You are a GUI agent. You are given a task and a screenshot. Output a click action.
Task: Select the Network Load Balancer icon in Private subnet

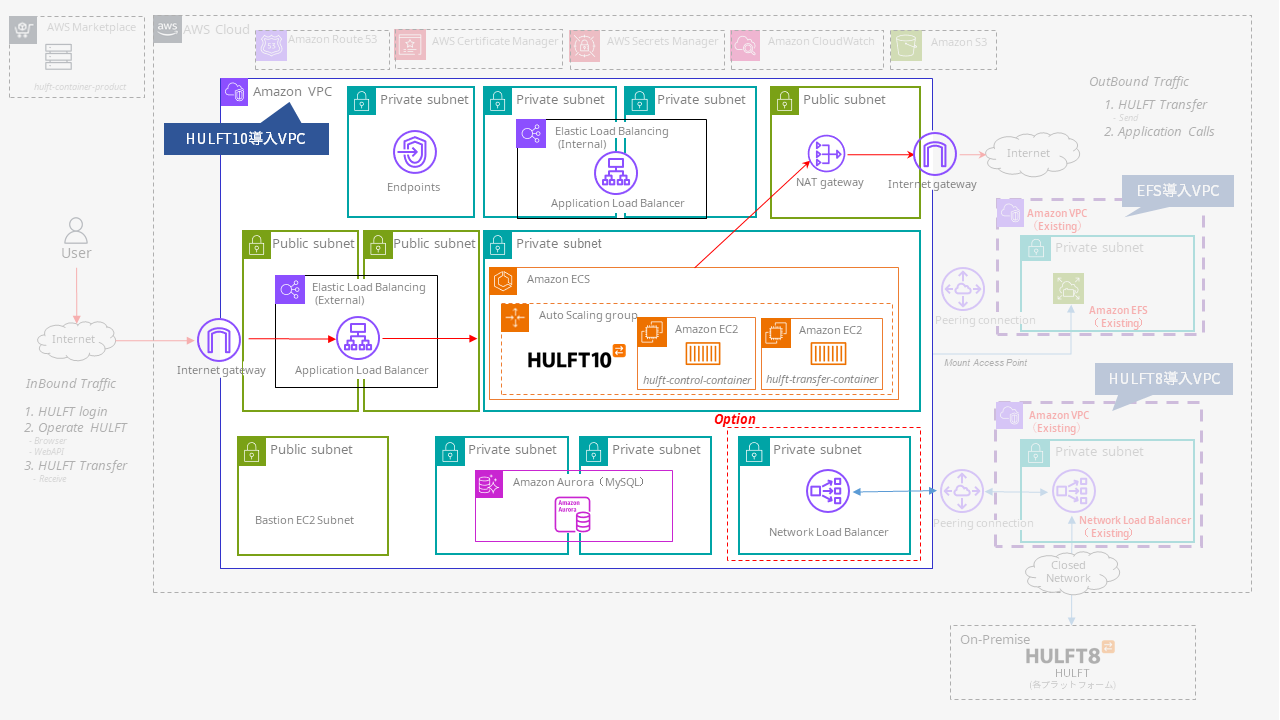pyautogui.click(x=829, y=490)
